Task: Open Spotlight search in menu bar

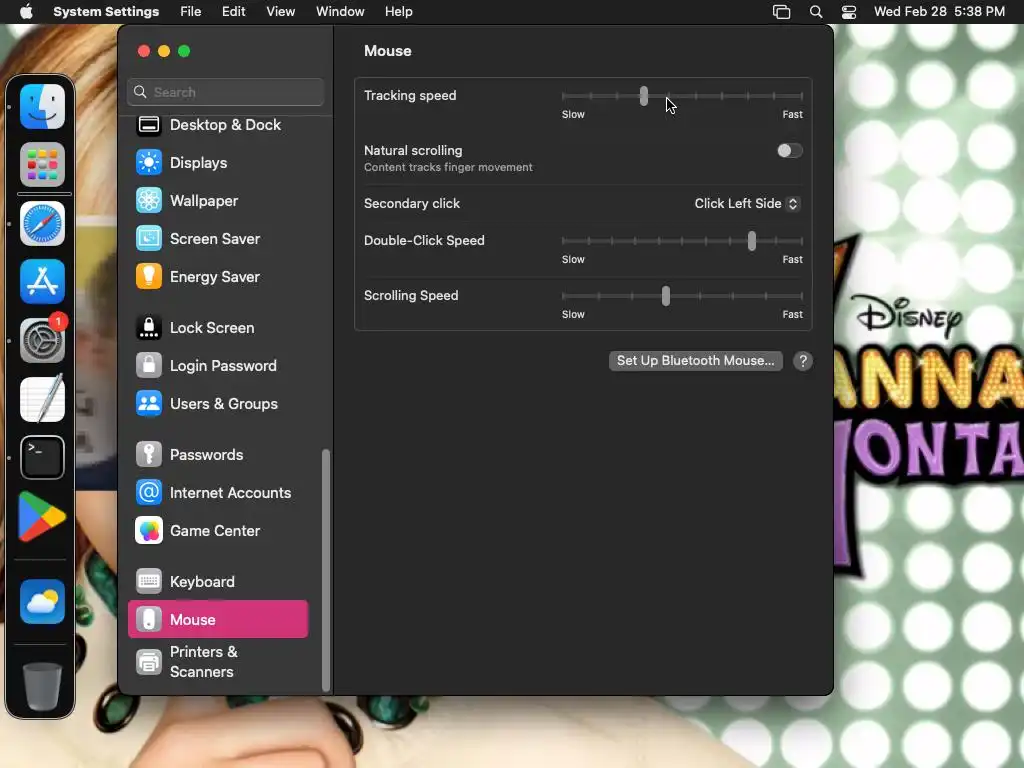Action: (x=816, y=12)
